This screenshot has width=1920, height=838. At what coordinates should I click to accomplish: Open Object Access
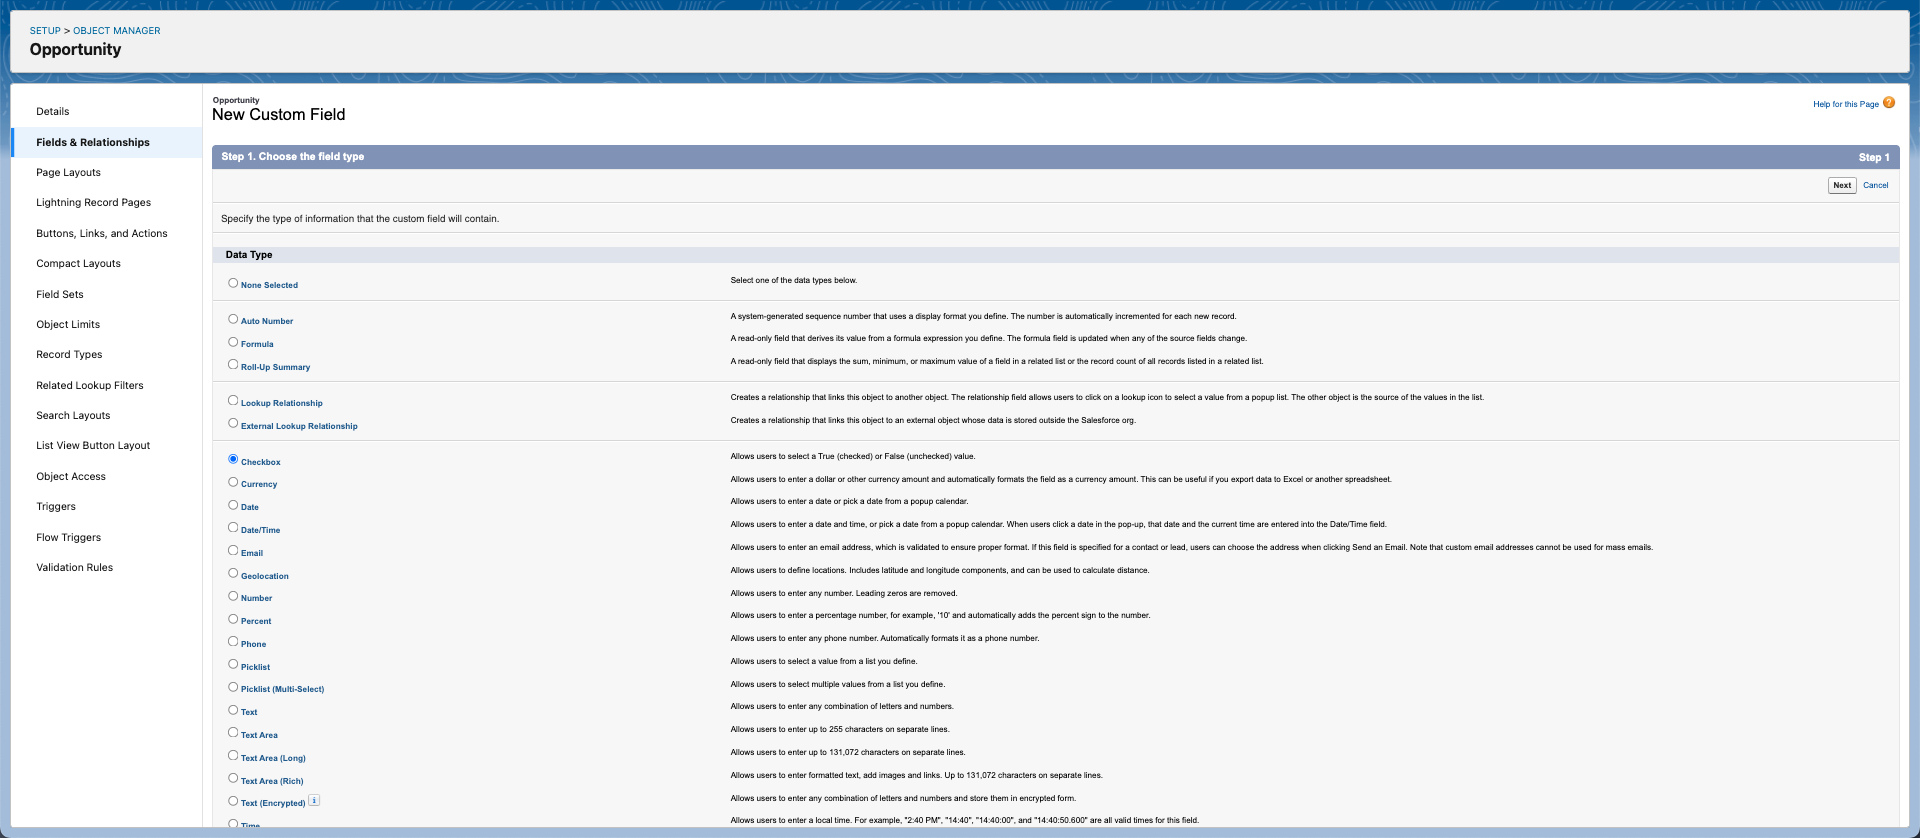point(71,477)
